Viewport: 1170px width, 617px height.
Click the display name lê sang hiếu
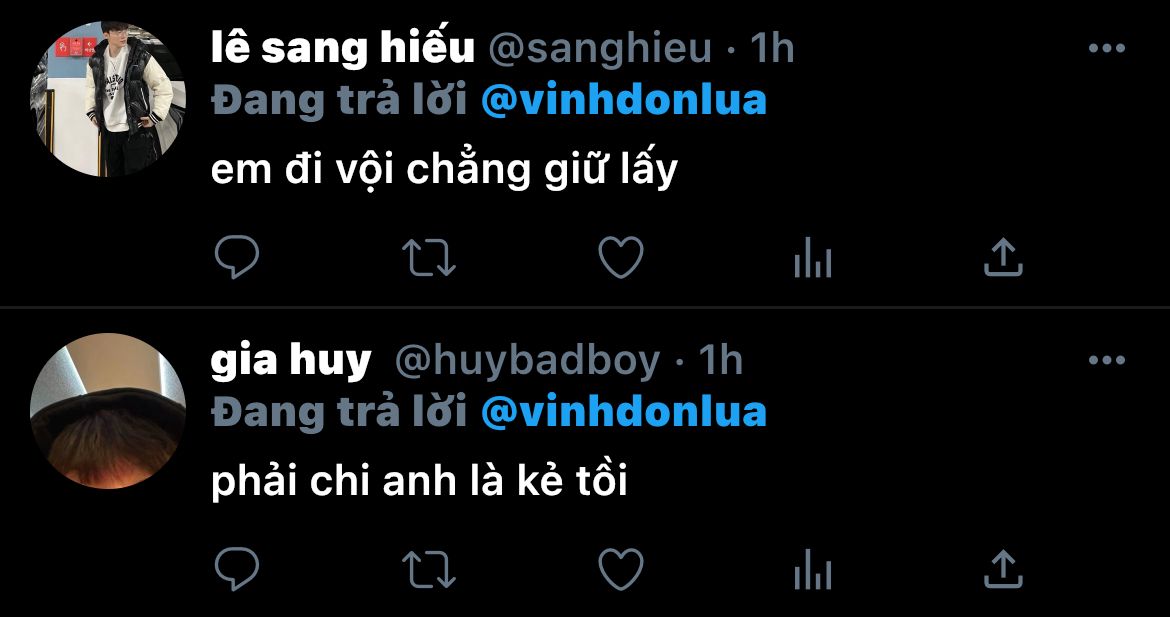pos(342,48)
